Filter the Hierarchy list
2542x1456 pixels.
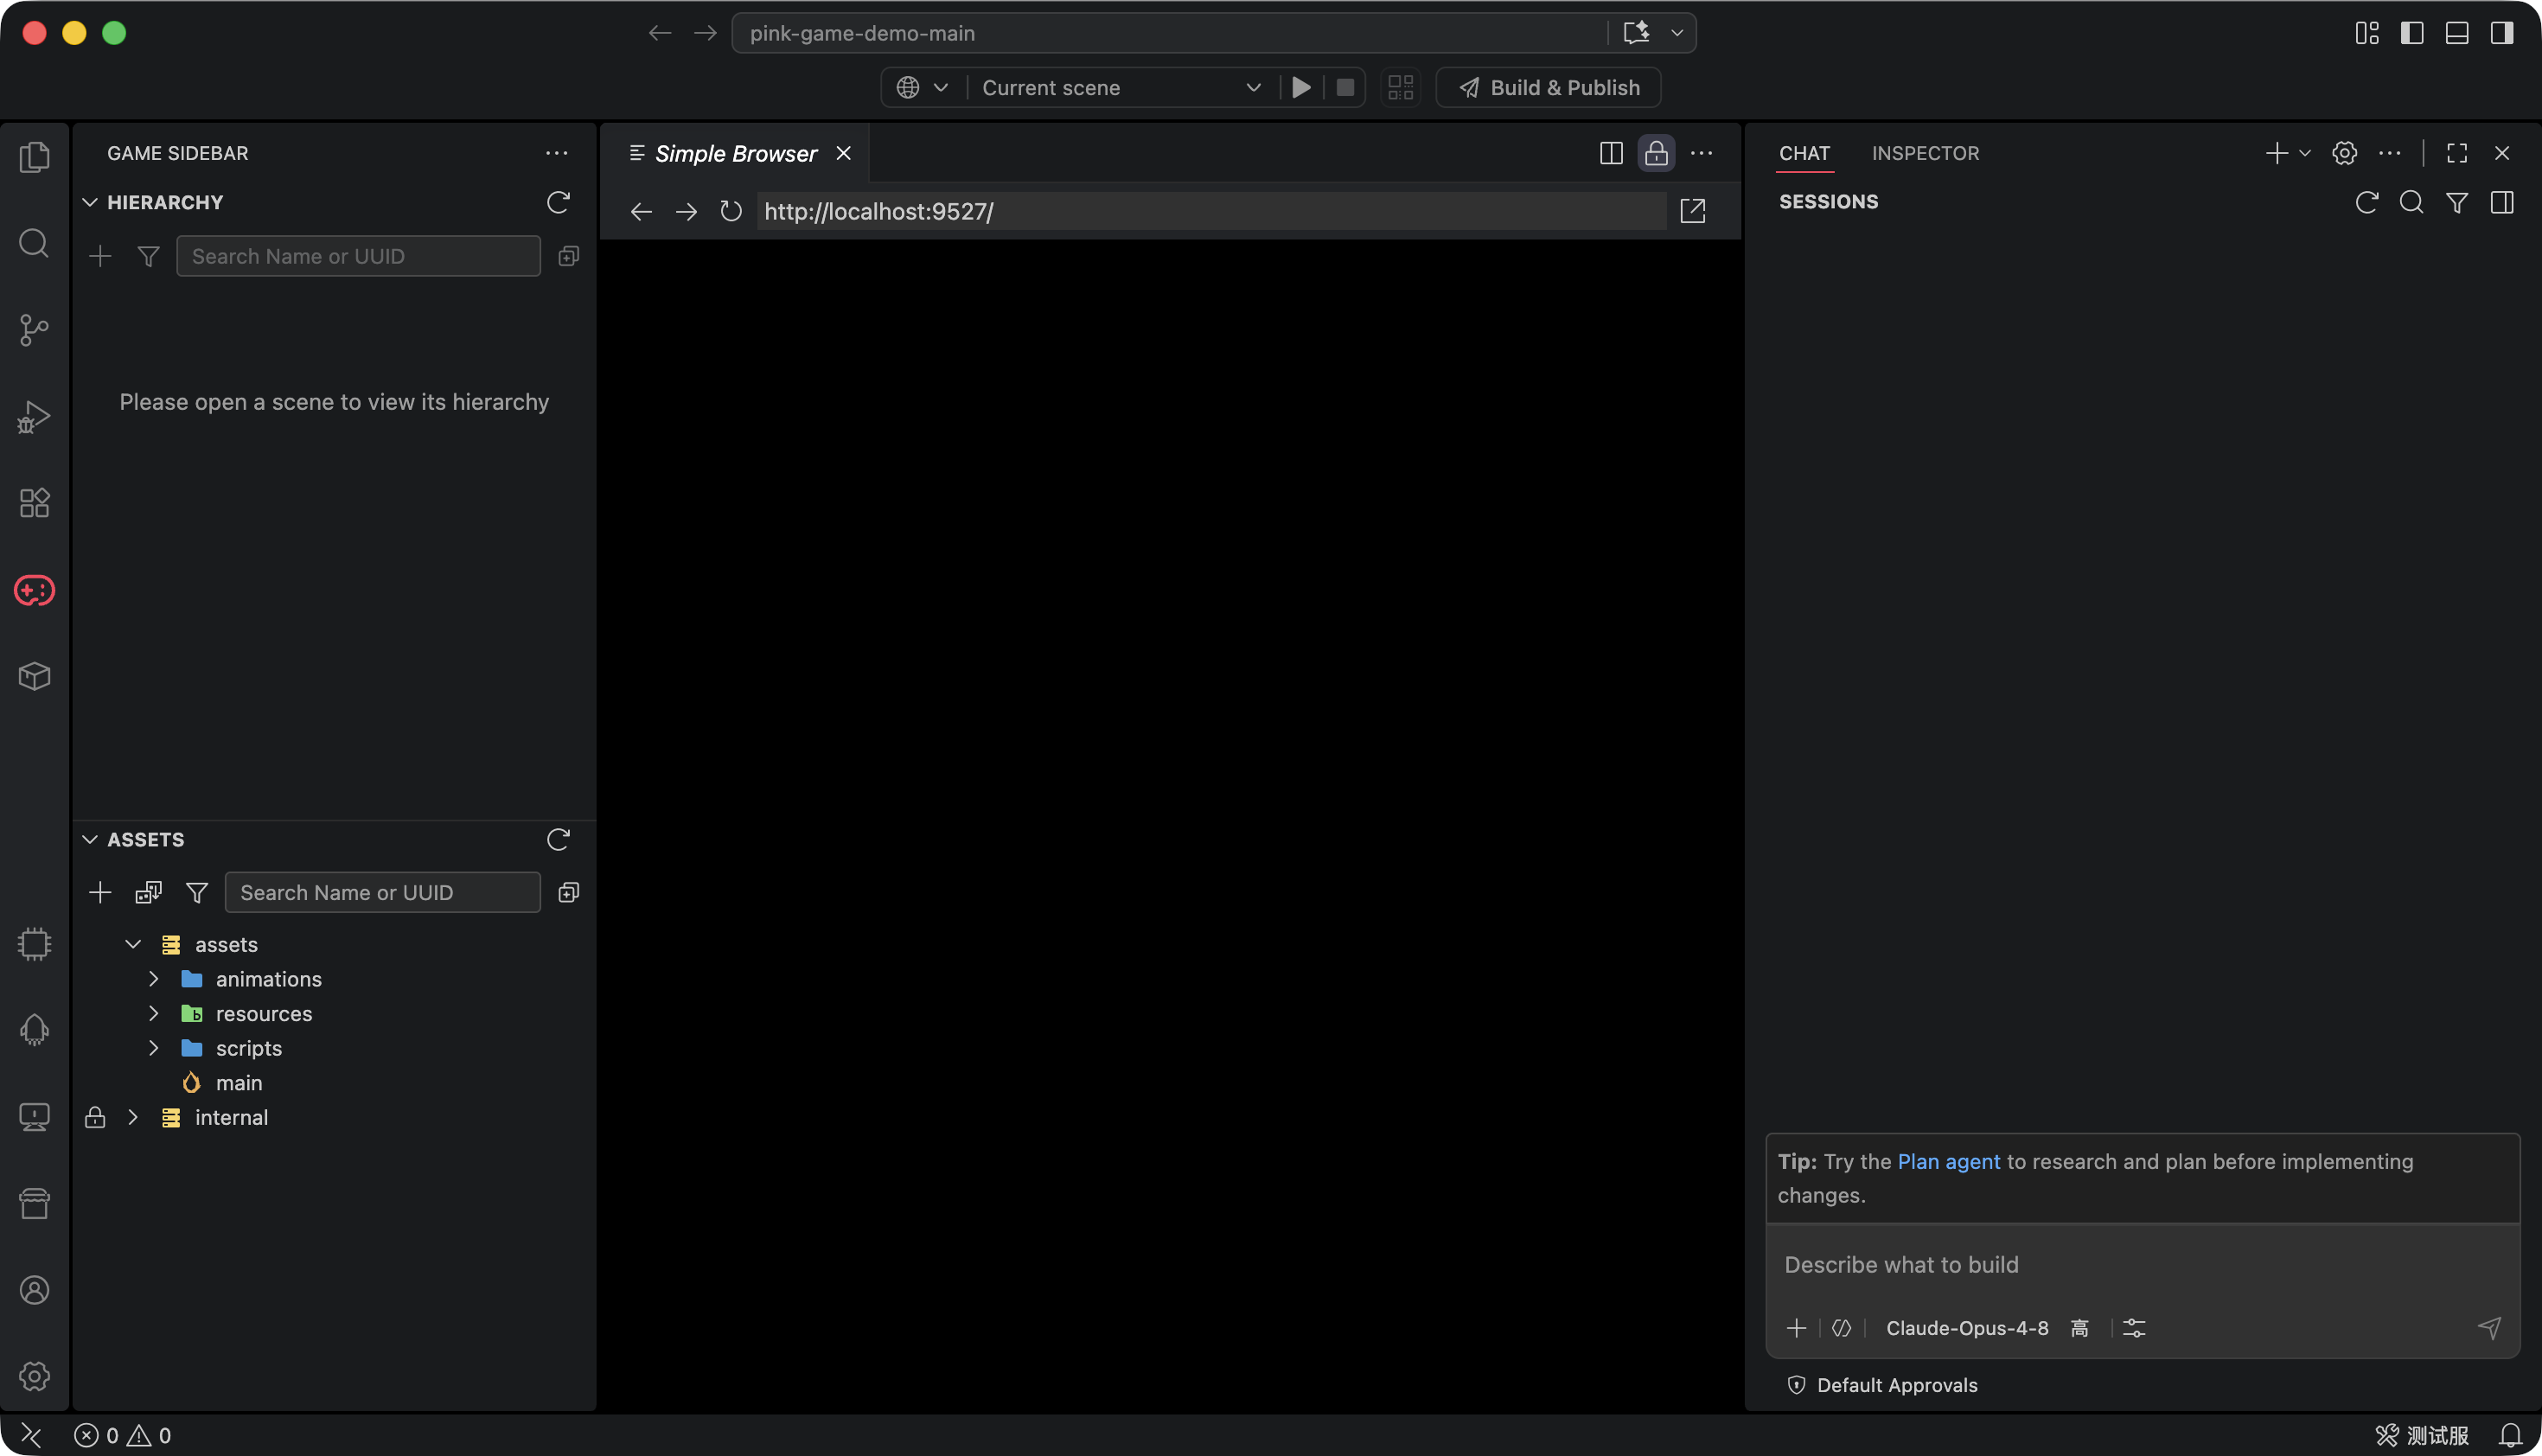(148, 257)
